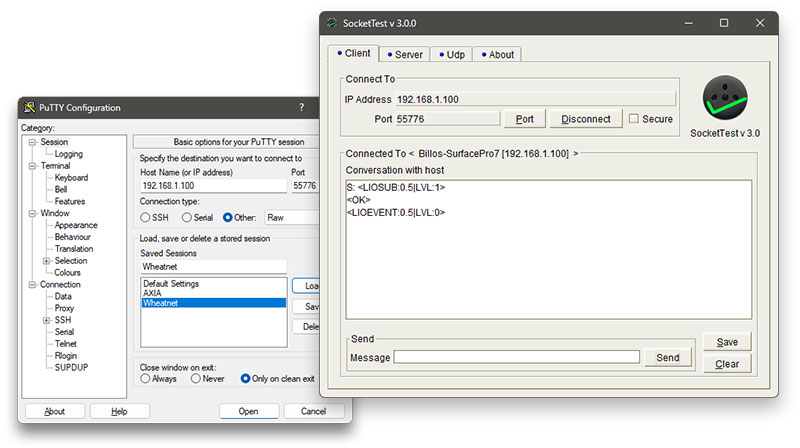Image resolution: width=800 pixels, height=448 pixels.
Task: Click the <OK> conversation line
Action: point(359,200)
